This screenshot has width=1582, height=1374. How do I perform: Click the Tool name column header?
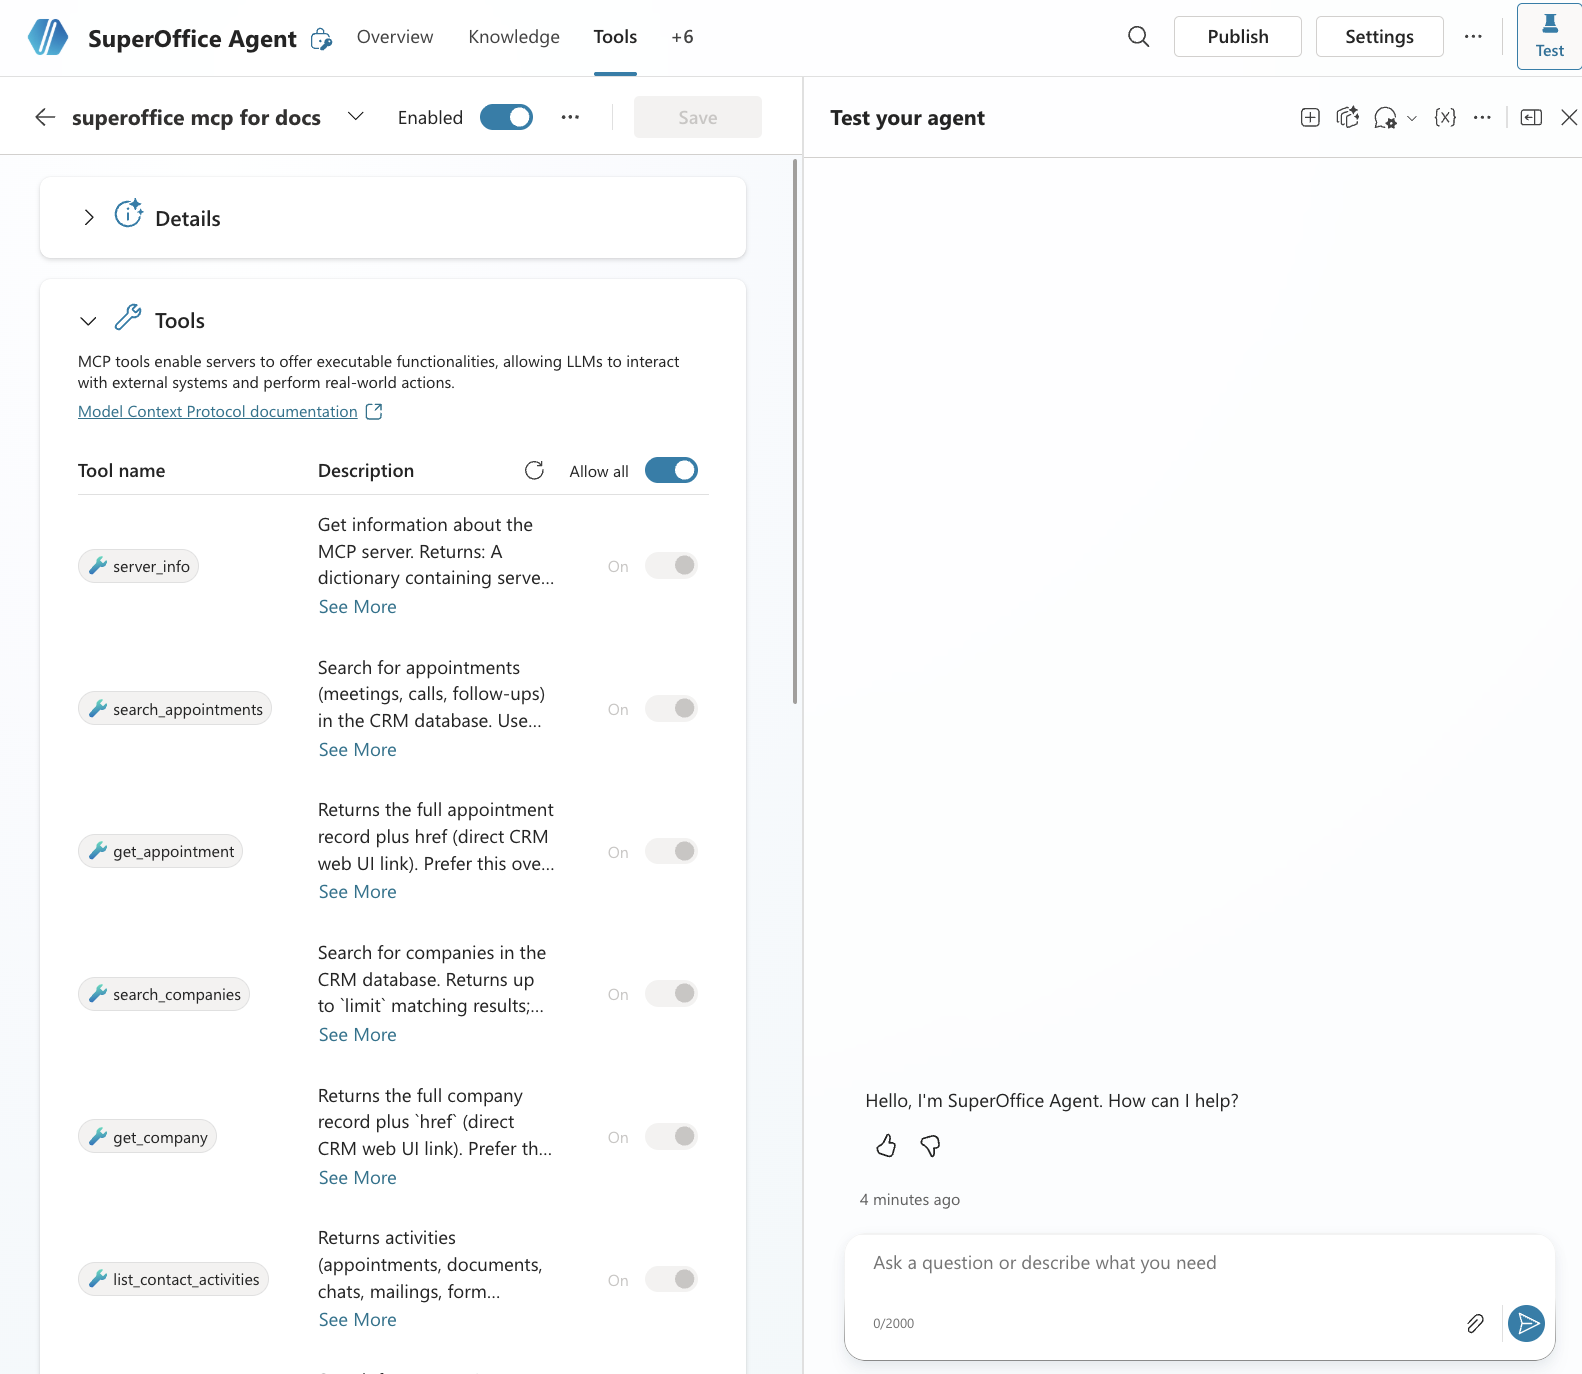[x=121, y=471]
